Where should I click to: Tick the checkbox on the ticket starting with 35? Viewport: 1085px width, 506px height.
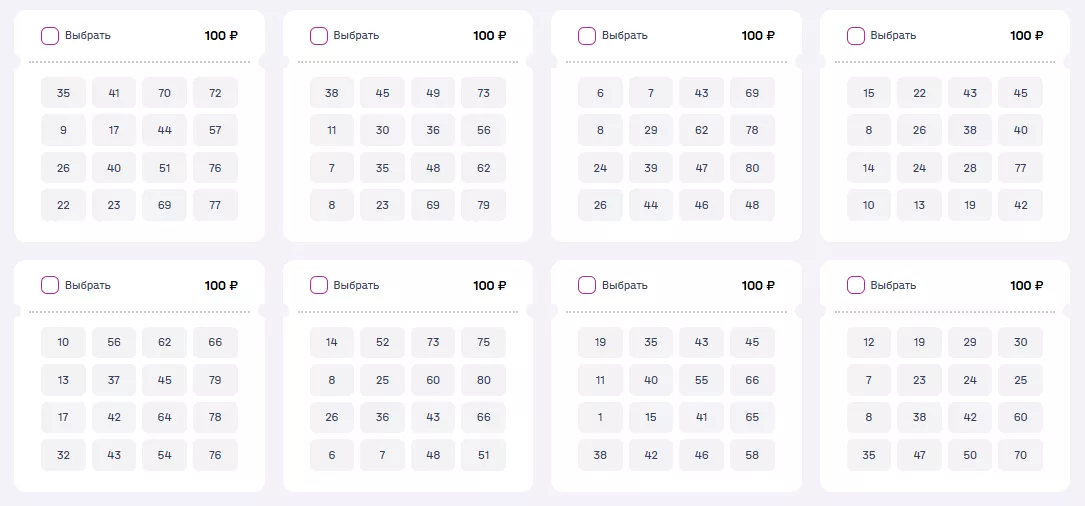coord(50,36)
